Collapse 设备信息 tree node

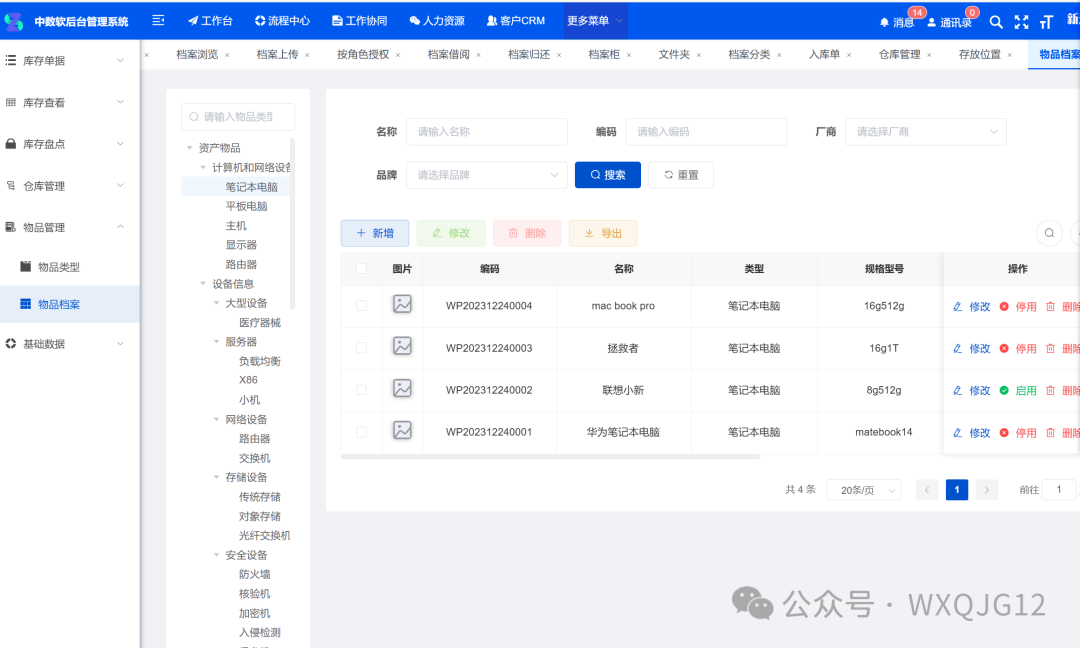(202, 284)
